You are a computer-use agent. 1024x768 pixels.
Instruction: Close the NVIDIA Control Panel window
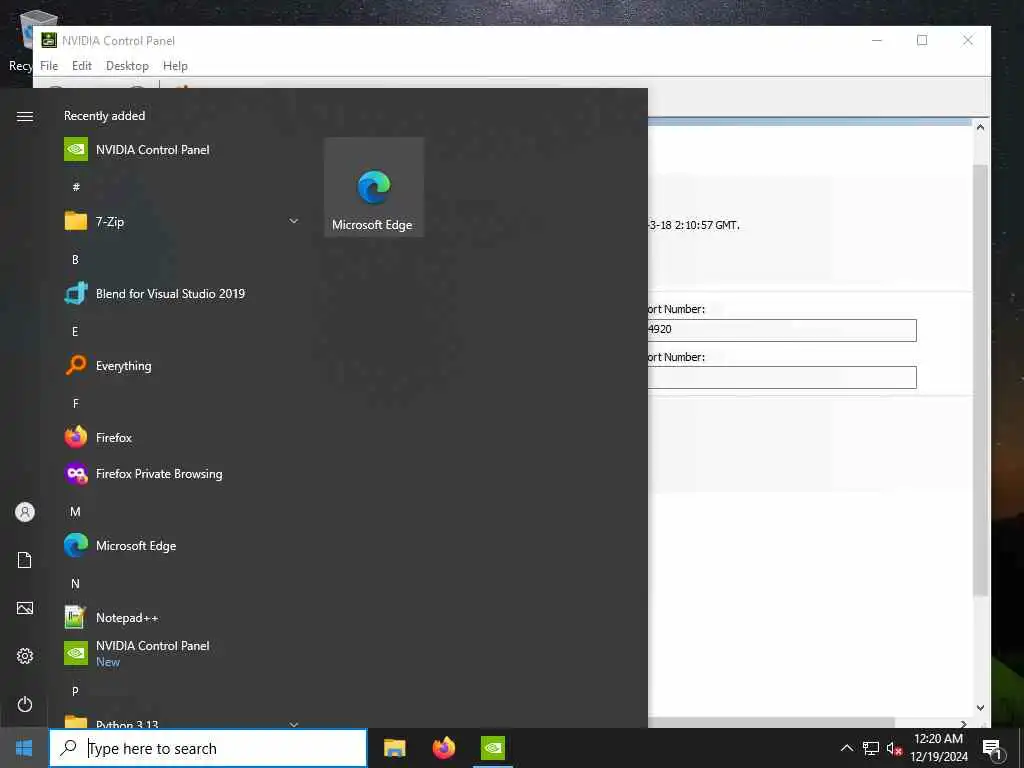coord(967,40)
